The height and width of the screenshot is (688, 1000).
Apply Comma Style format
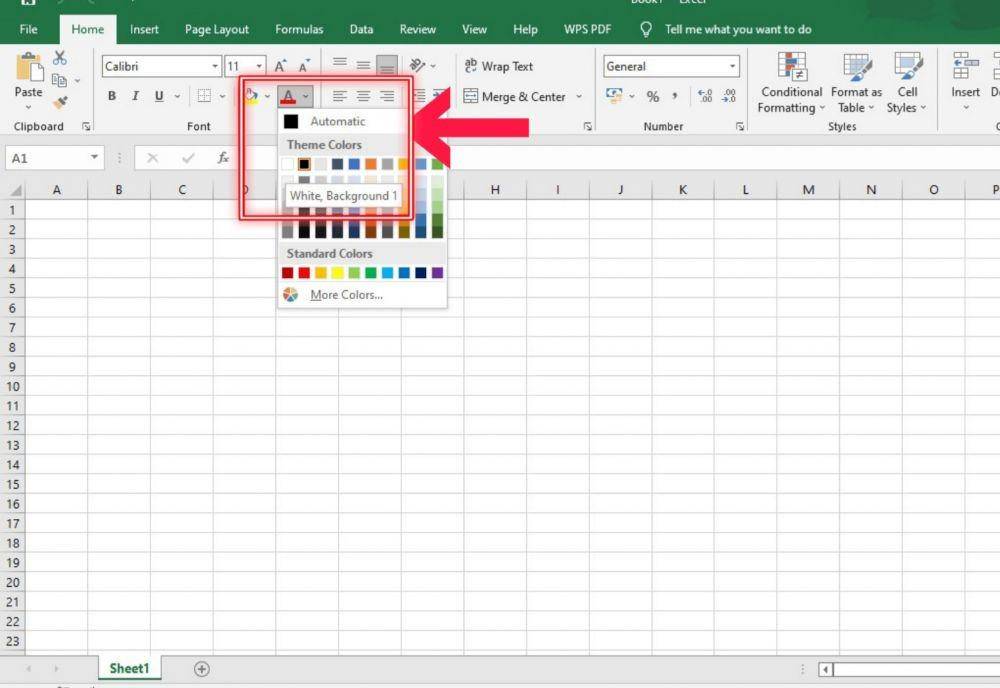pos(675,96)
